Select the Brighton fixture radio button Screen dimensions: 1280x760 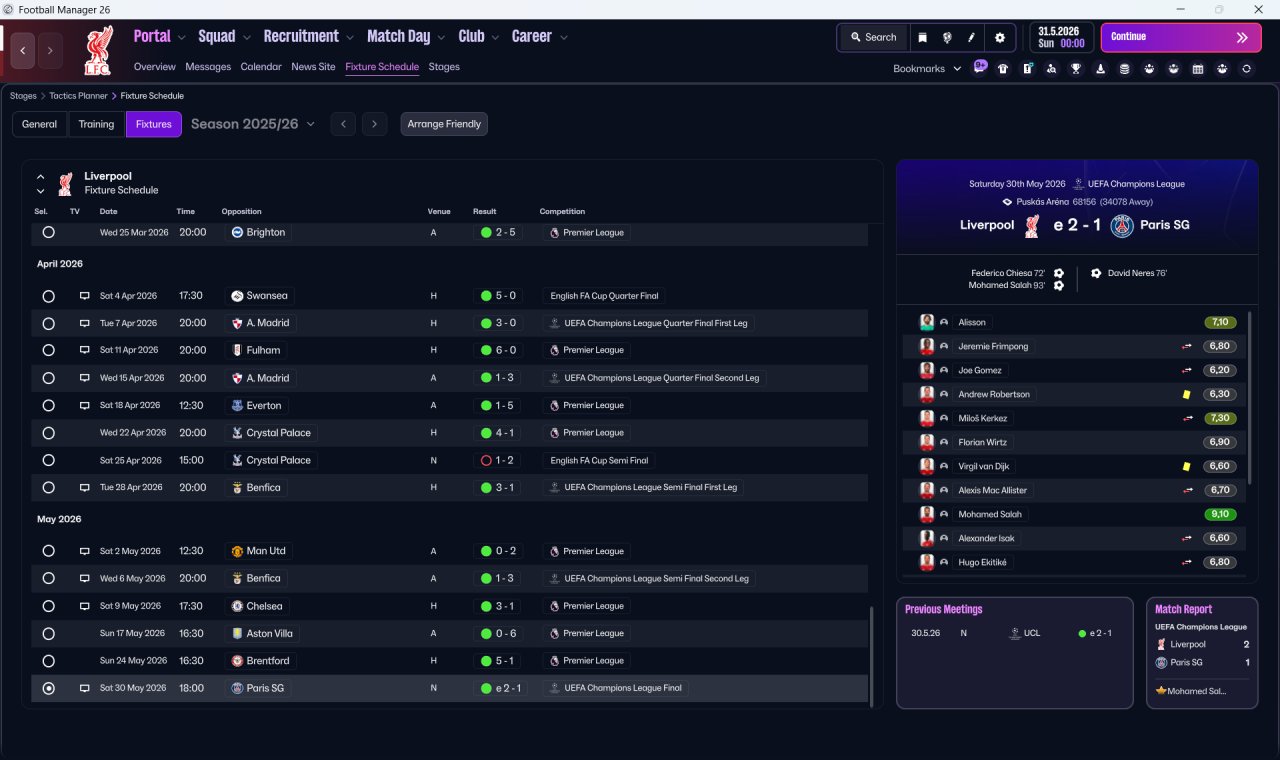coord(48,232)
